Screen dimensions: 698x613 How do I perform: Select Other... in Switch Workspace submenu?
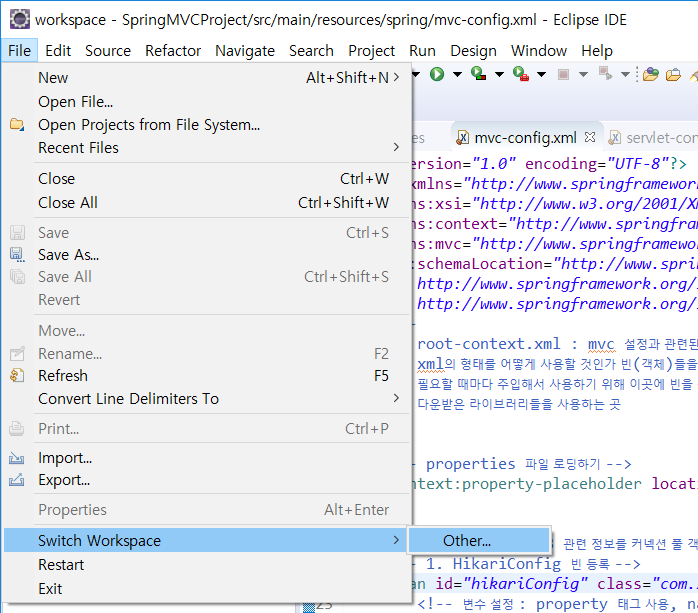(479, 540)
